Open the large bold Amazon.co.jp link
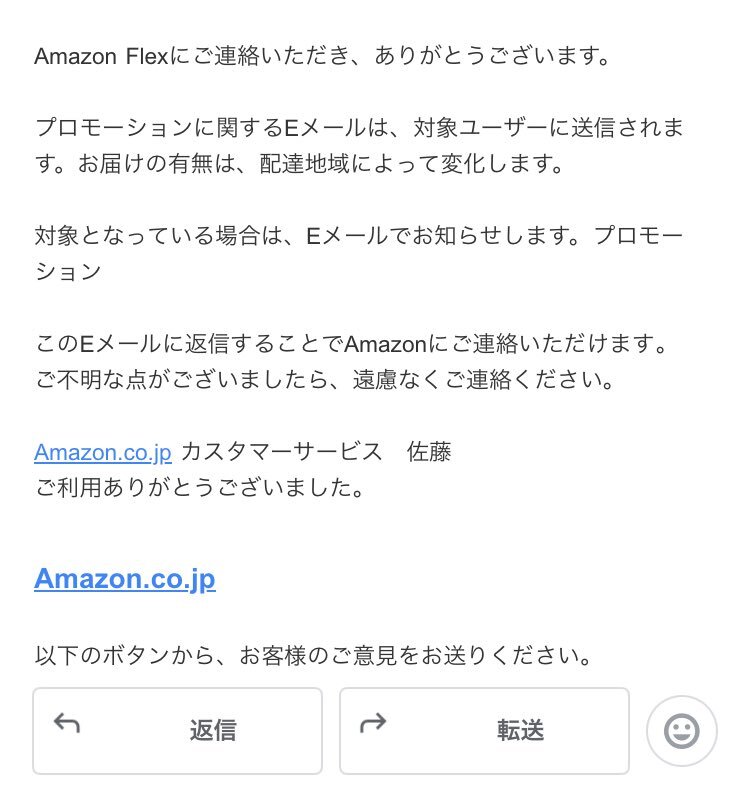 (x=125, y=579)
